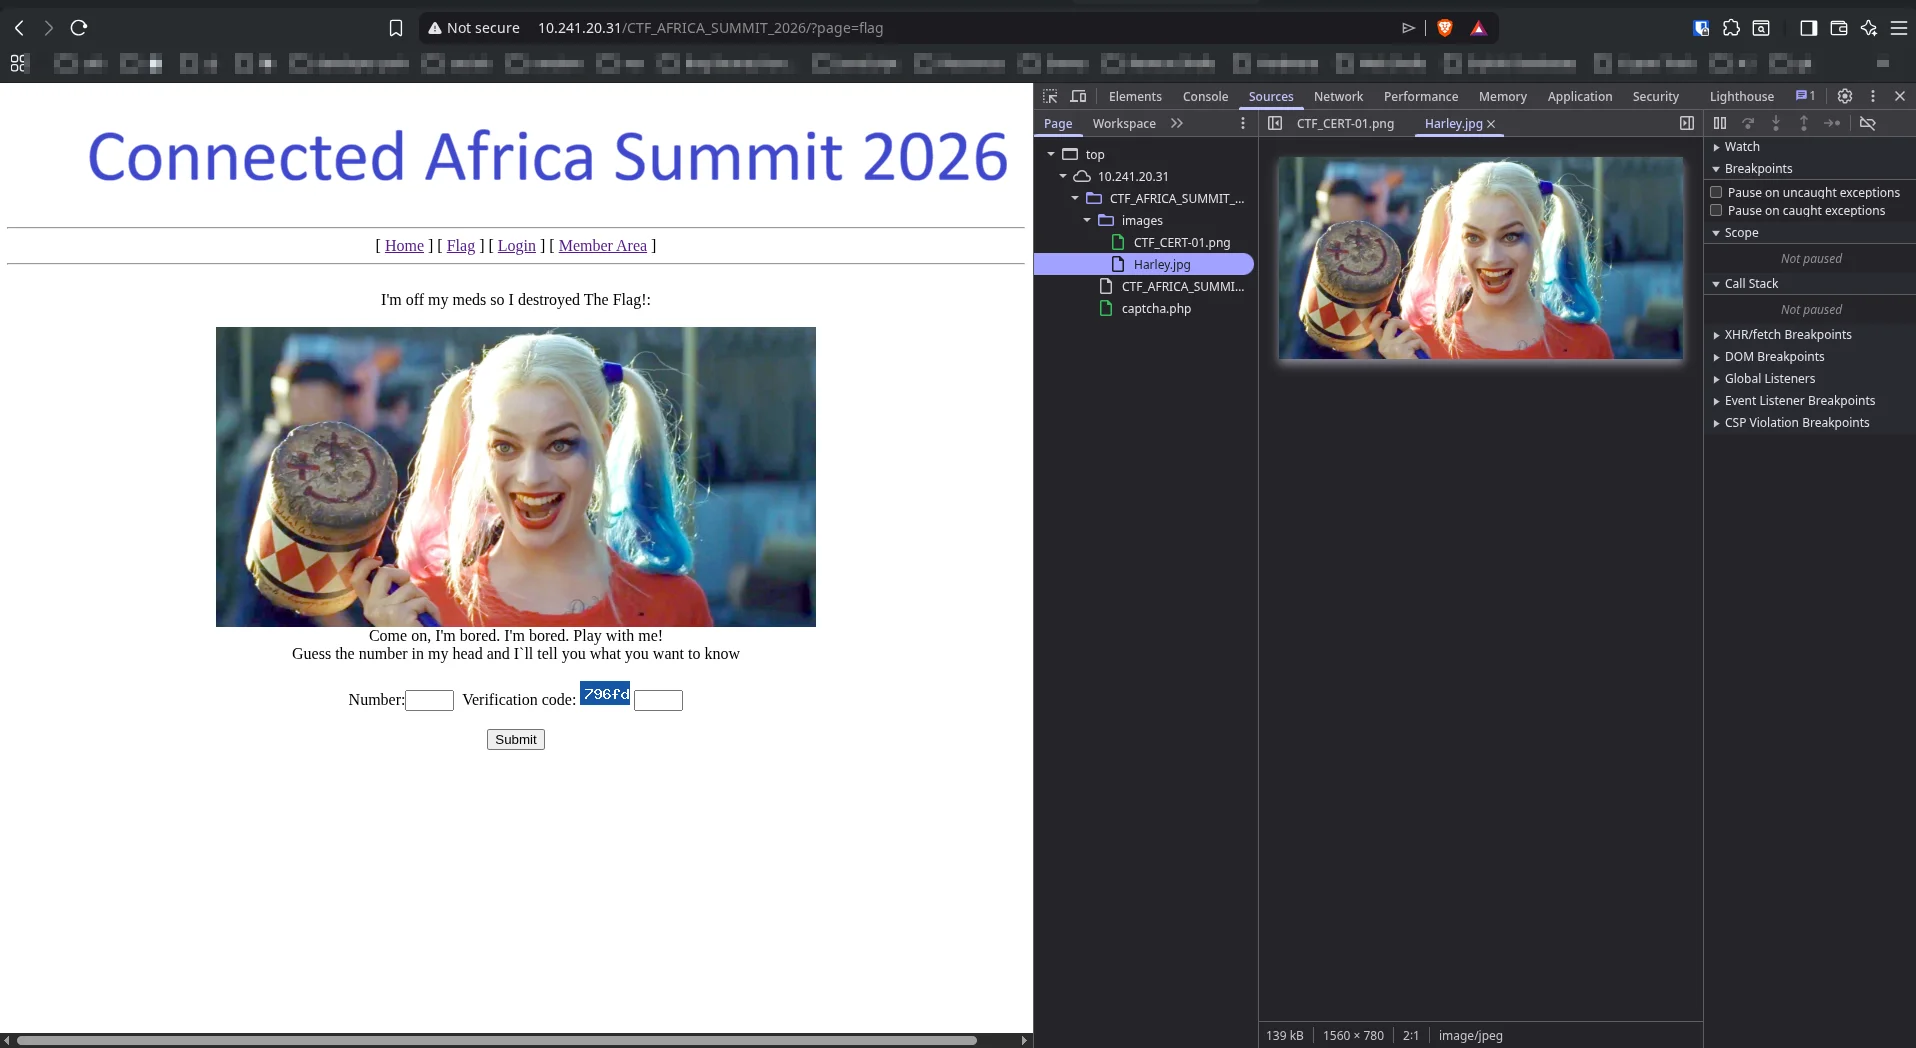Select CTF_CERT-01.png in the file tree
Image resolution: width=1916 pixels, height=1048 pixels.
1181,242
